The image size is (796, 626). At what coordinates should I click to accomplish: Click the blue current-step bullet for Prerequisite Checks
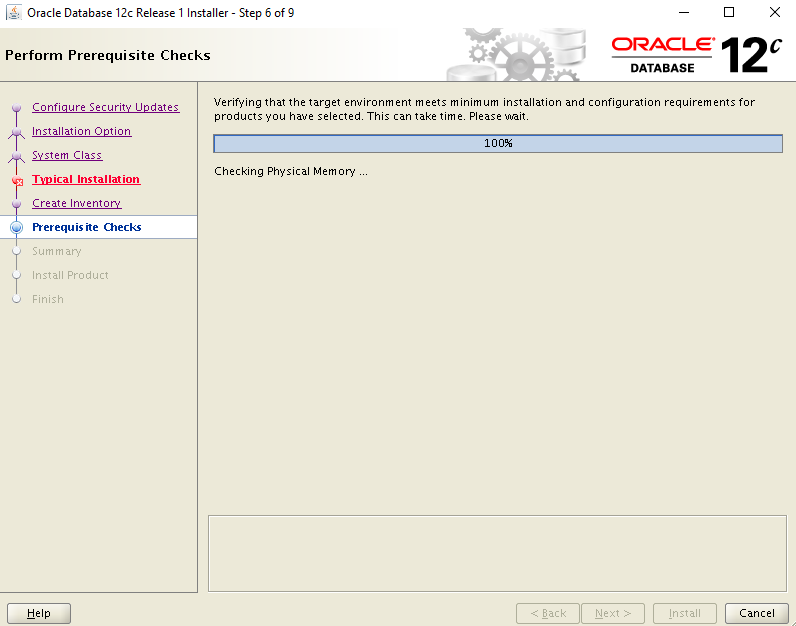17,227
